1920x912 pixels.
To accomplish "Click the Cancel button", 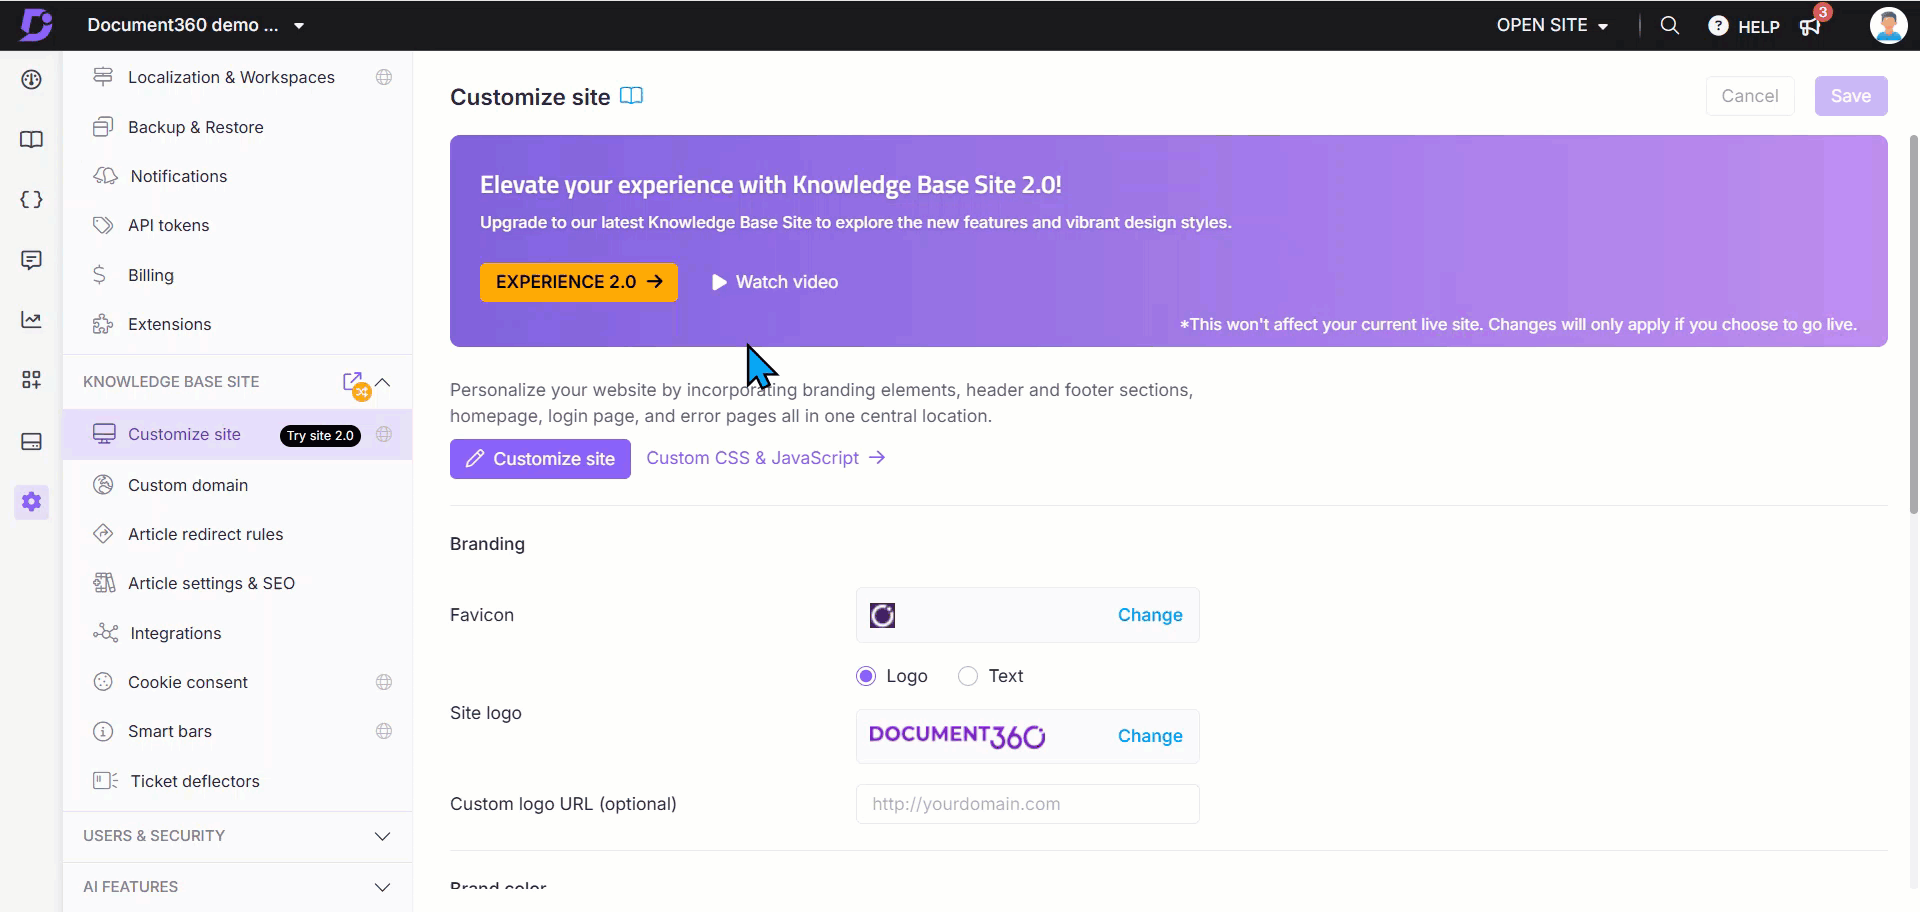I will tap(1750, 96).
